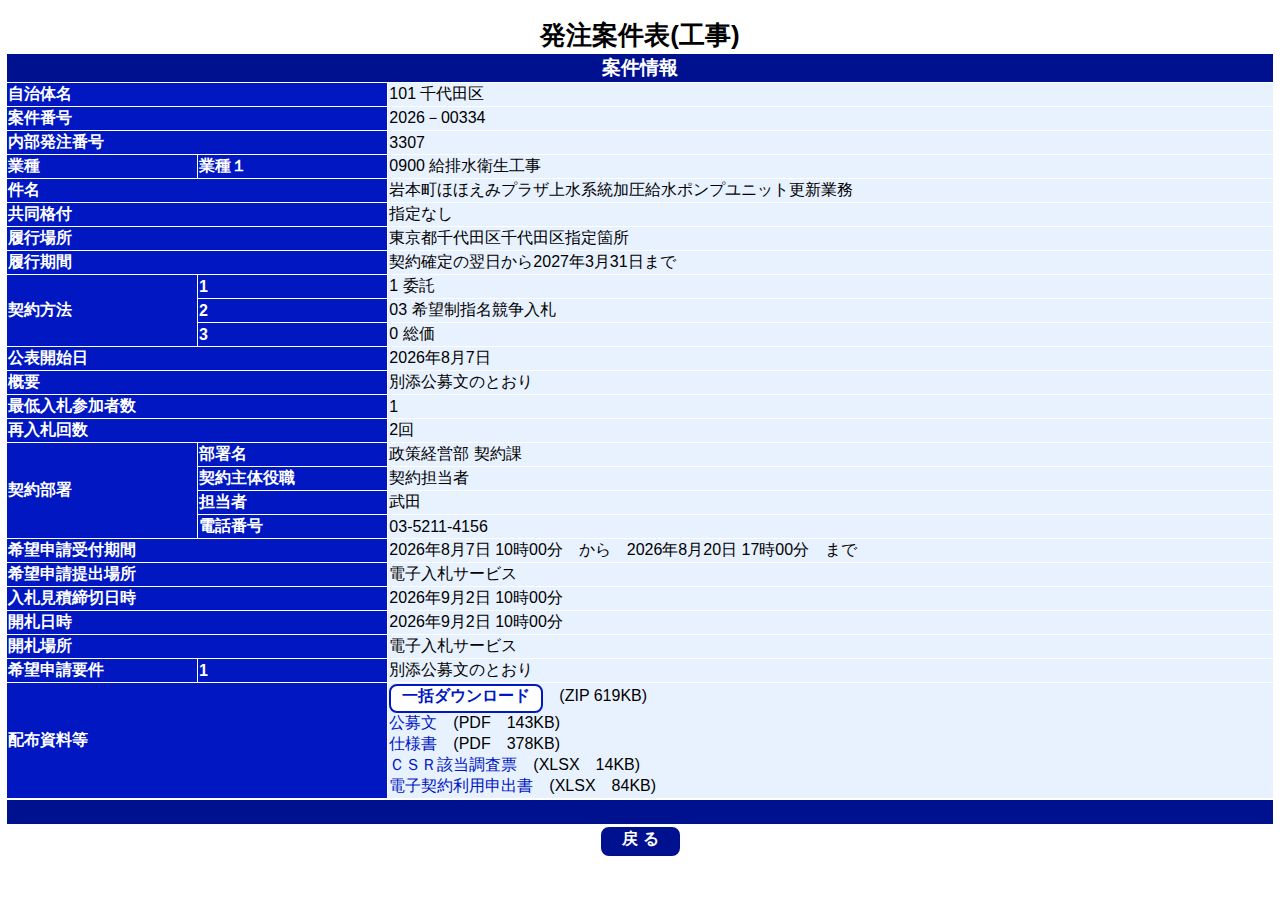Click the 戻る button

coord(640,841)
